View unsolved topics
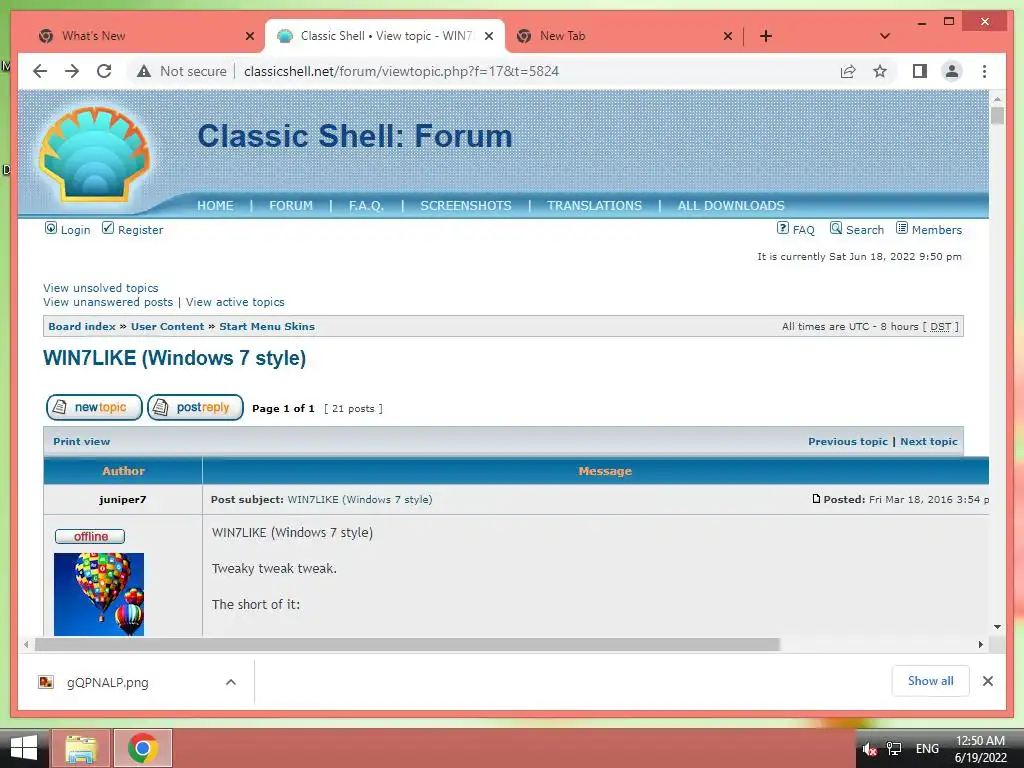The image size is (1024, 768). click(101, 288)
